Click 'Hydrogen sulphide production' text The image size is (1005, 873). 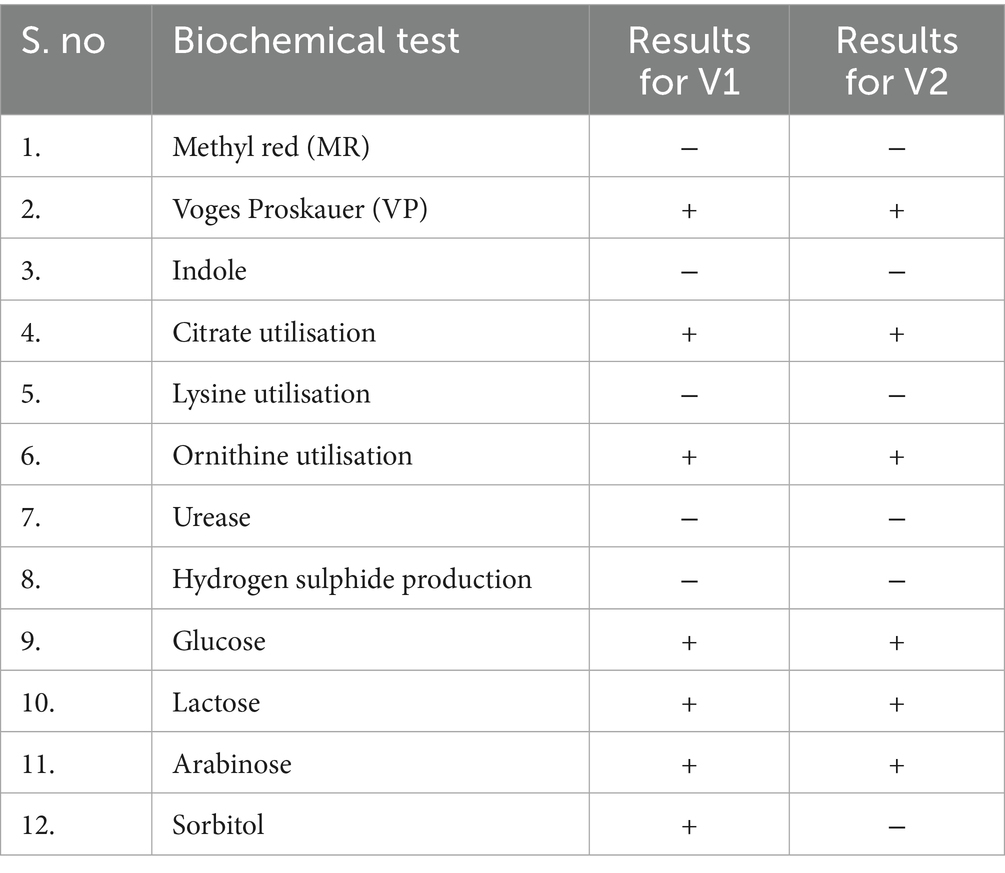(352, 579)
